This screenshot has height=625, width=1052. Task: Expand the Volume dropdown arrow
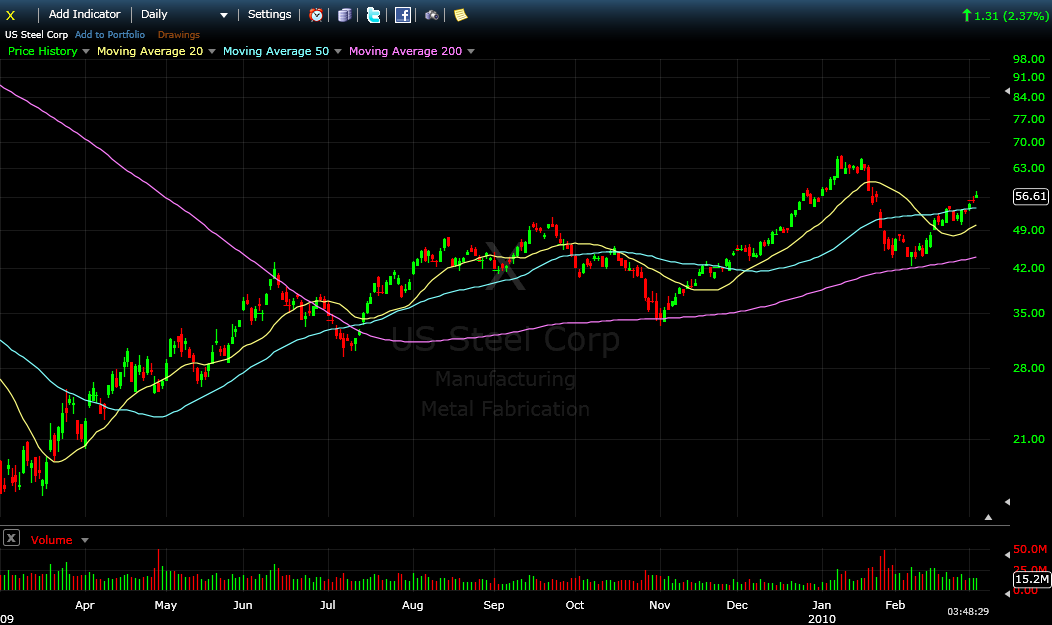[x=85, y=540]
